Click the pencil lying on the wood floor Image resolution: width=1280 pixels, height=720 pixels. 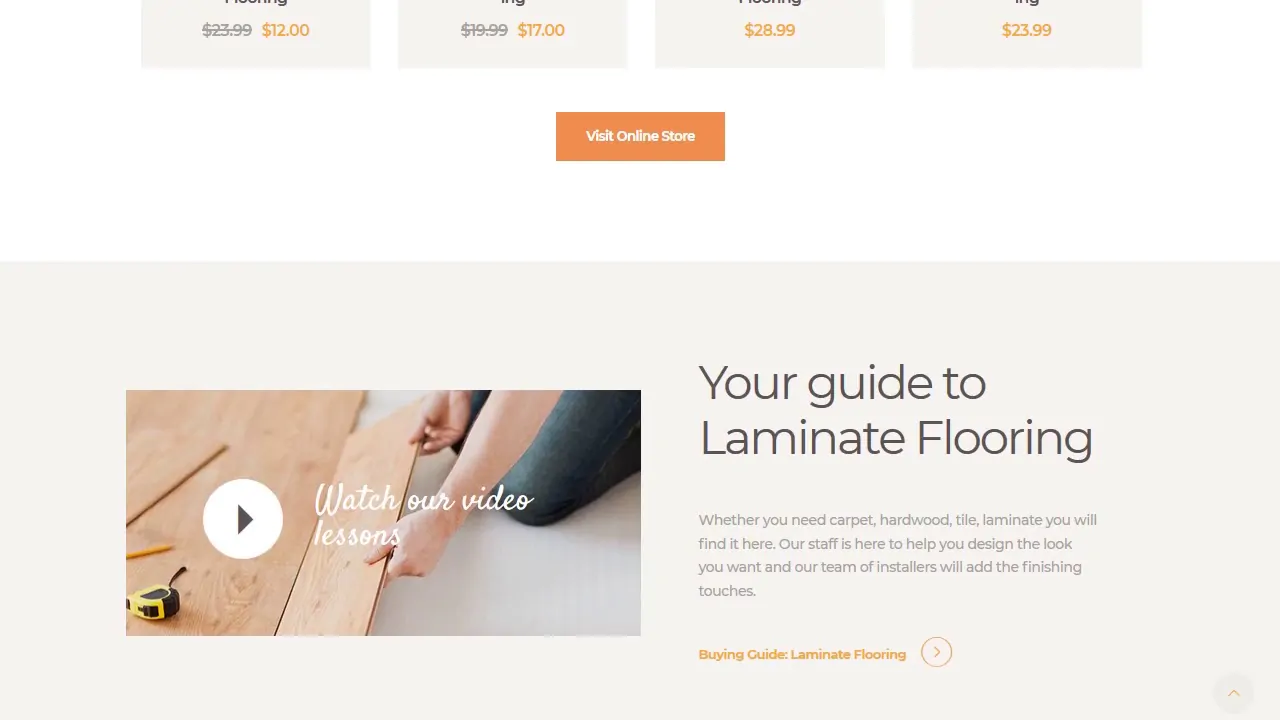point(150,551)
